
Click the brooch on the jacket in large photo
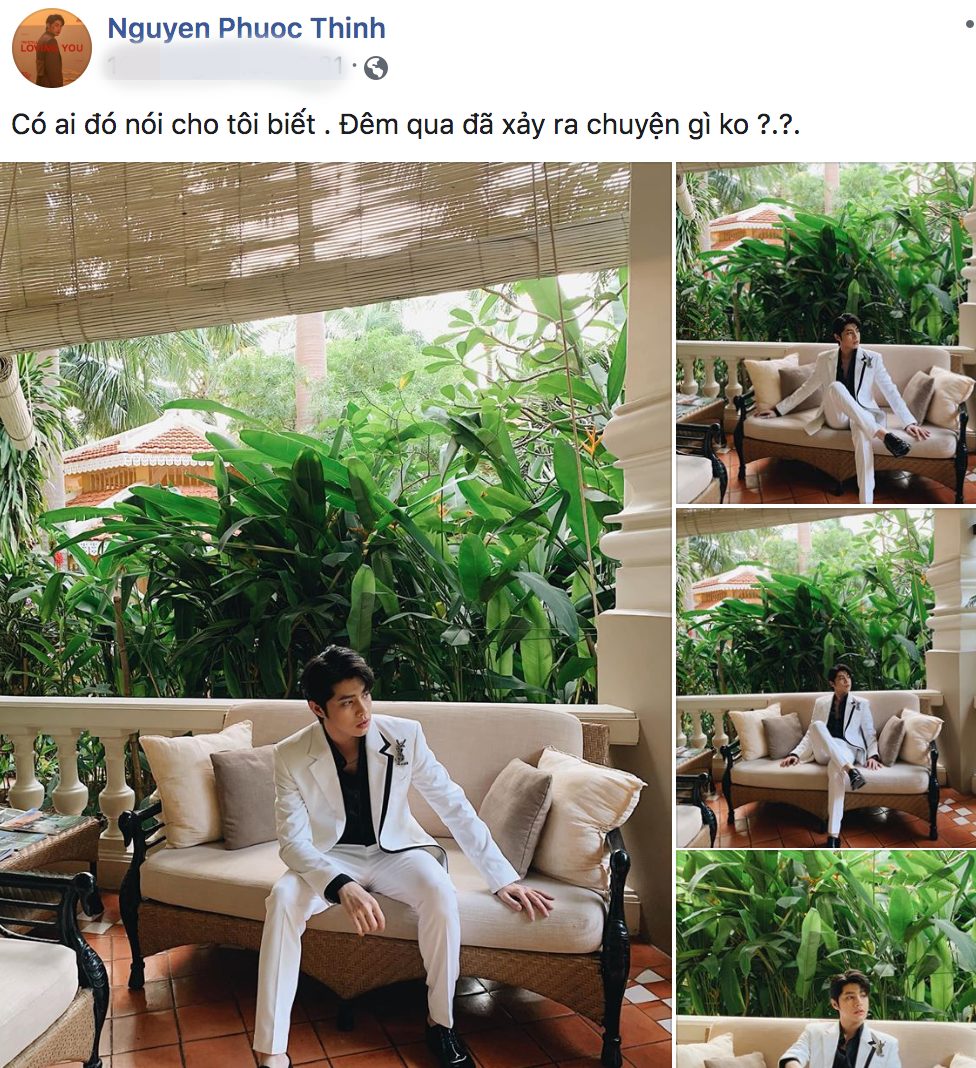click(399, 750)
